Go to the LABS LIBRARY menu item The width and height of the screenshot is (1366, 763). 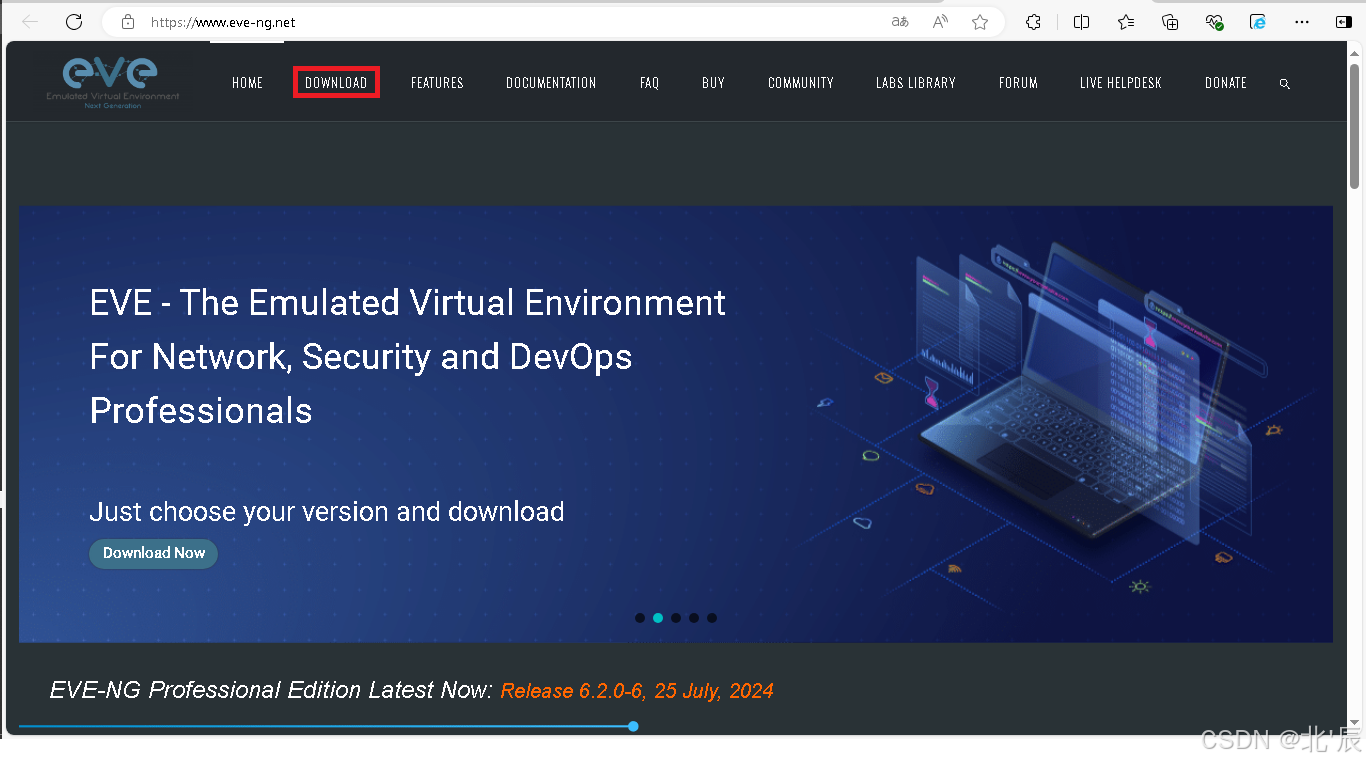point(916,83)
